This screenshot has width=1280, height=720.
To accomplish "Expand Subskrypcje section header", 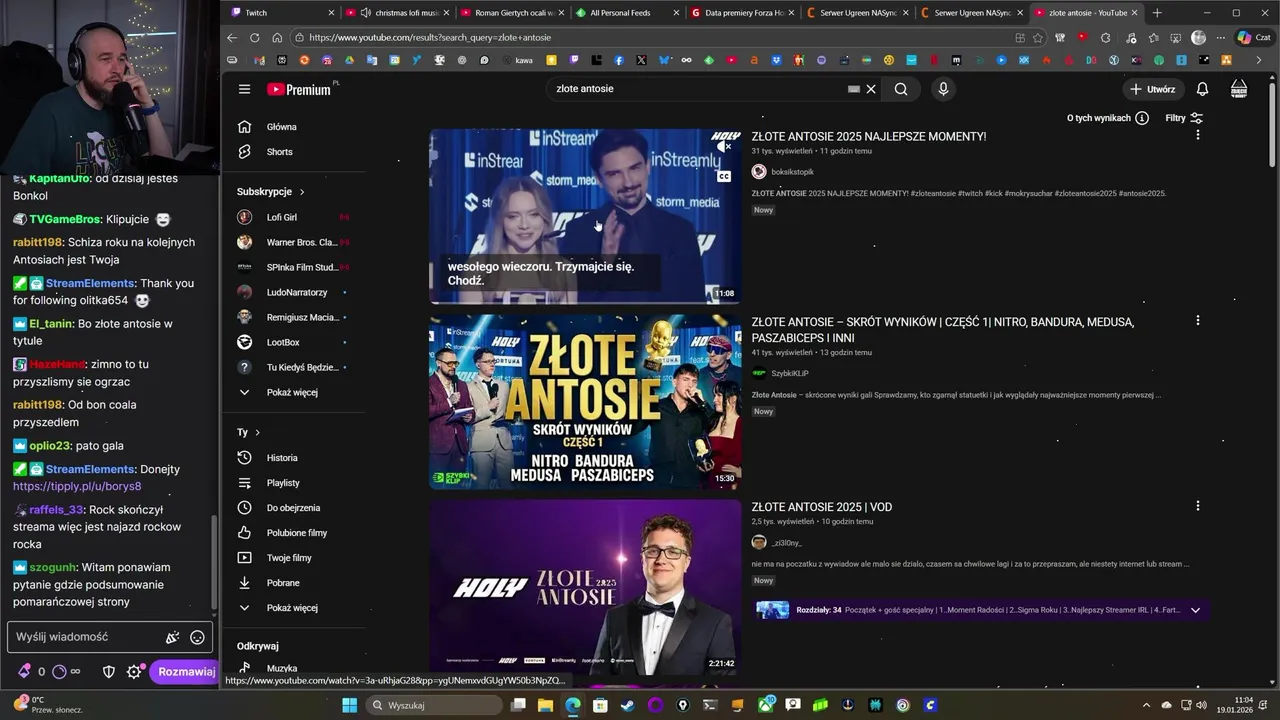I will tap(271, 192).
